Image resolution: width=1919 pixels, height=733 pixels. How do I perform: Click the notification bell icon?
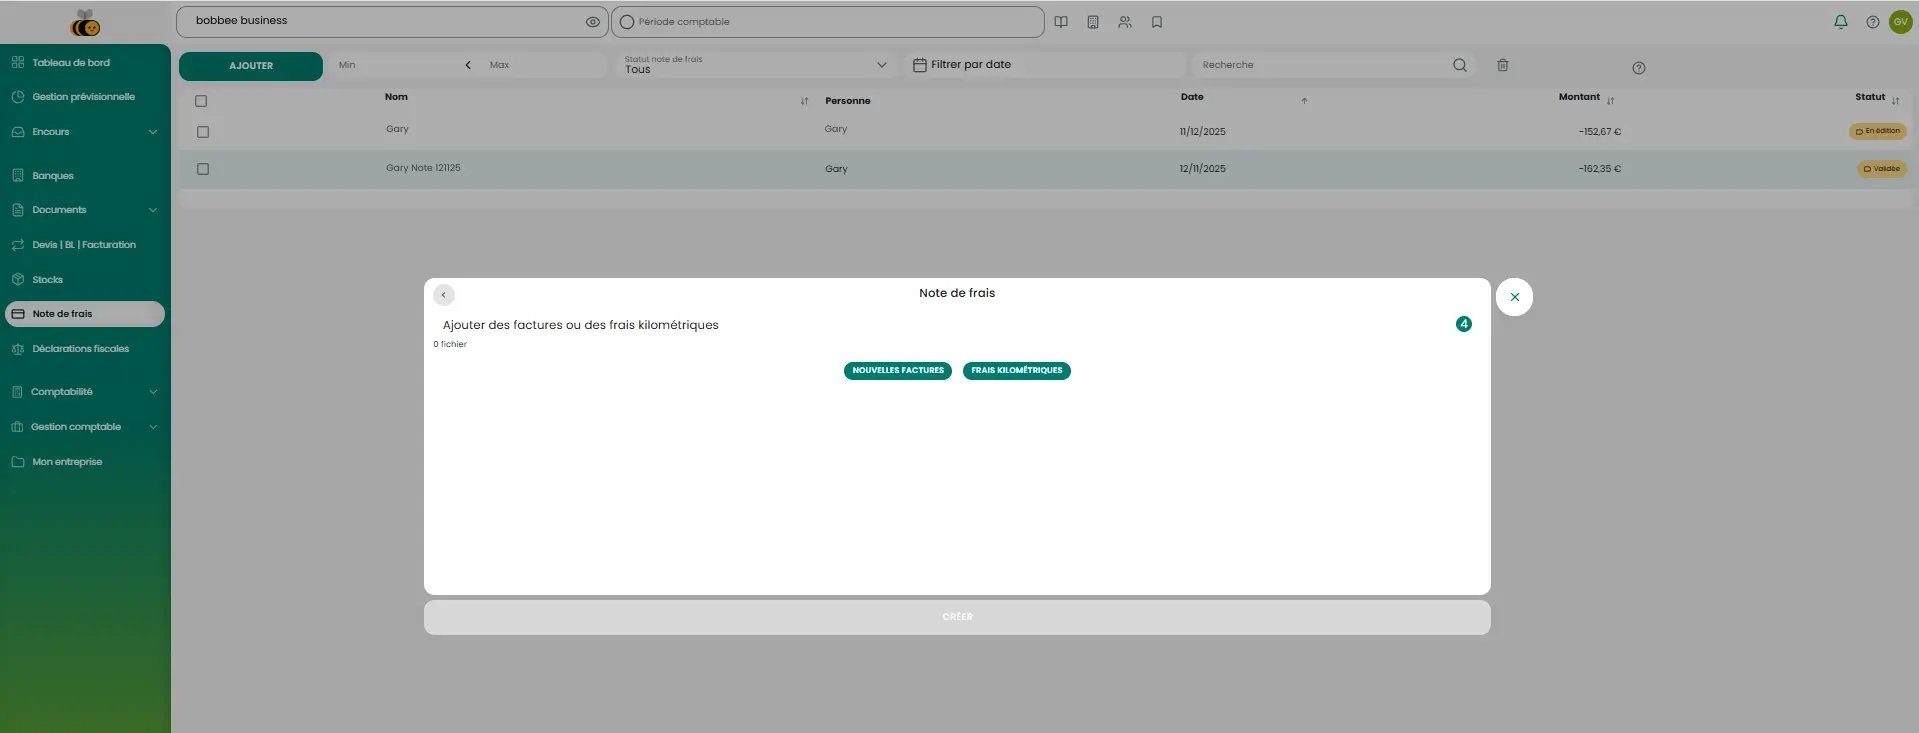[x=1840, y=22]
